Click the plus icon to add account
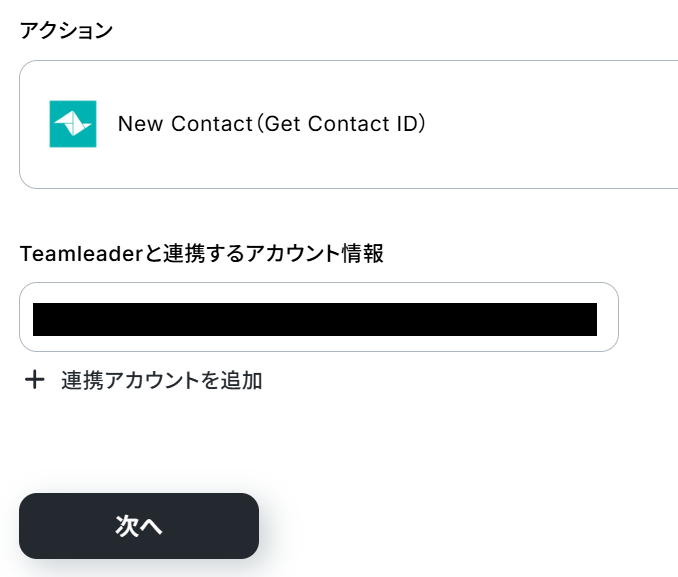 (x=35, y=380)
